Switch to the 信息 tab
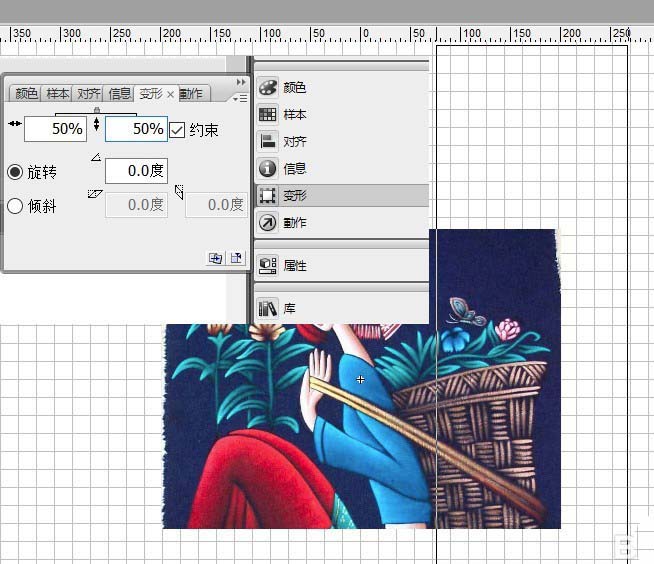The image size is (654, 564). tap(119, 93)
